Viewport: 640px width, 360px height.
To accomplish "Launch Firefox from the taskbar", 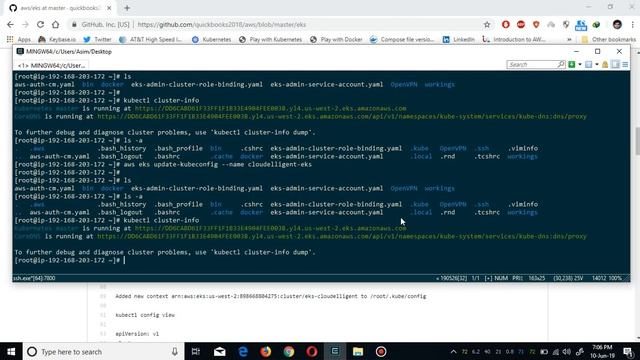I will 266,351.
